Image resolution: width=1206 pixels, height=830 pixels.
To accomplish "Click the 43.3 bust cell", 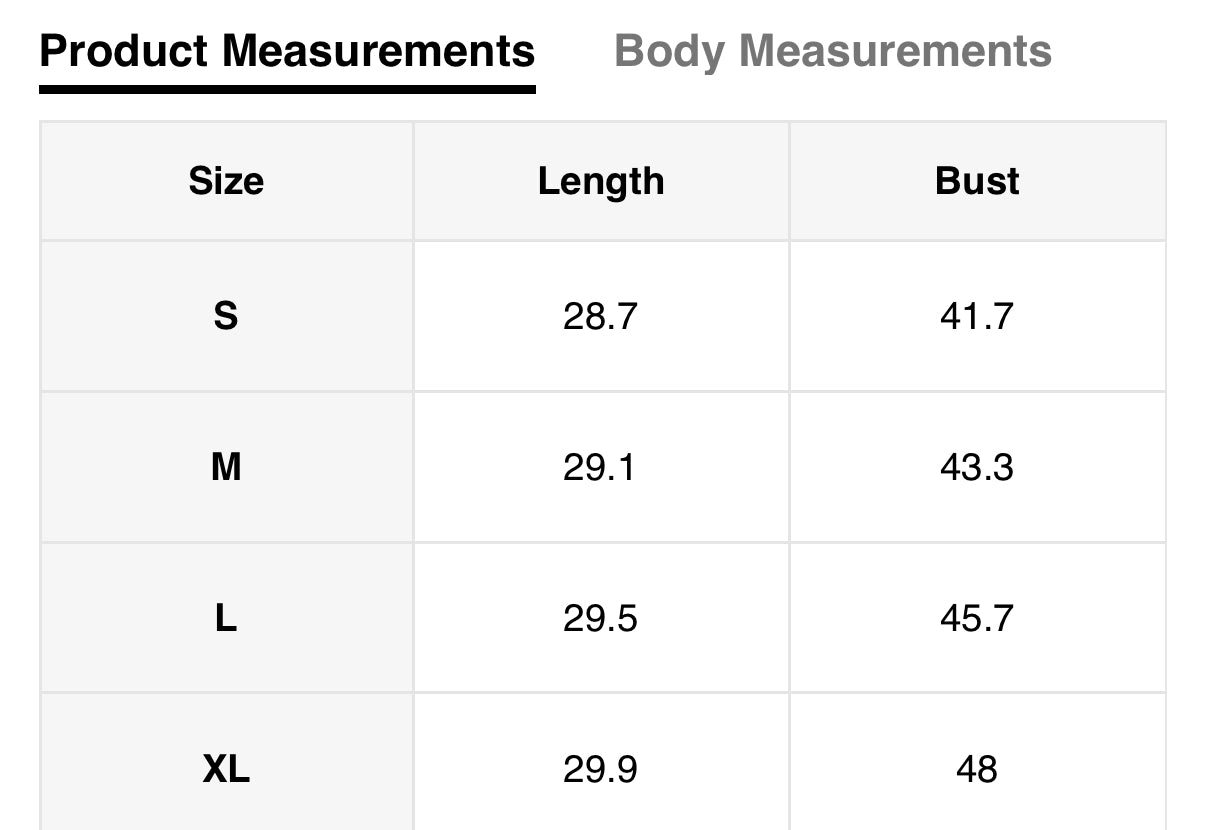I will 977,467.
